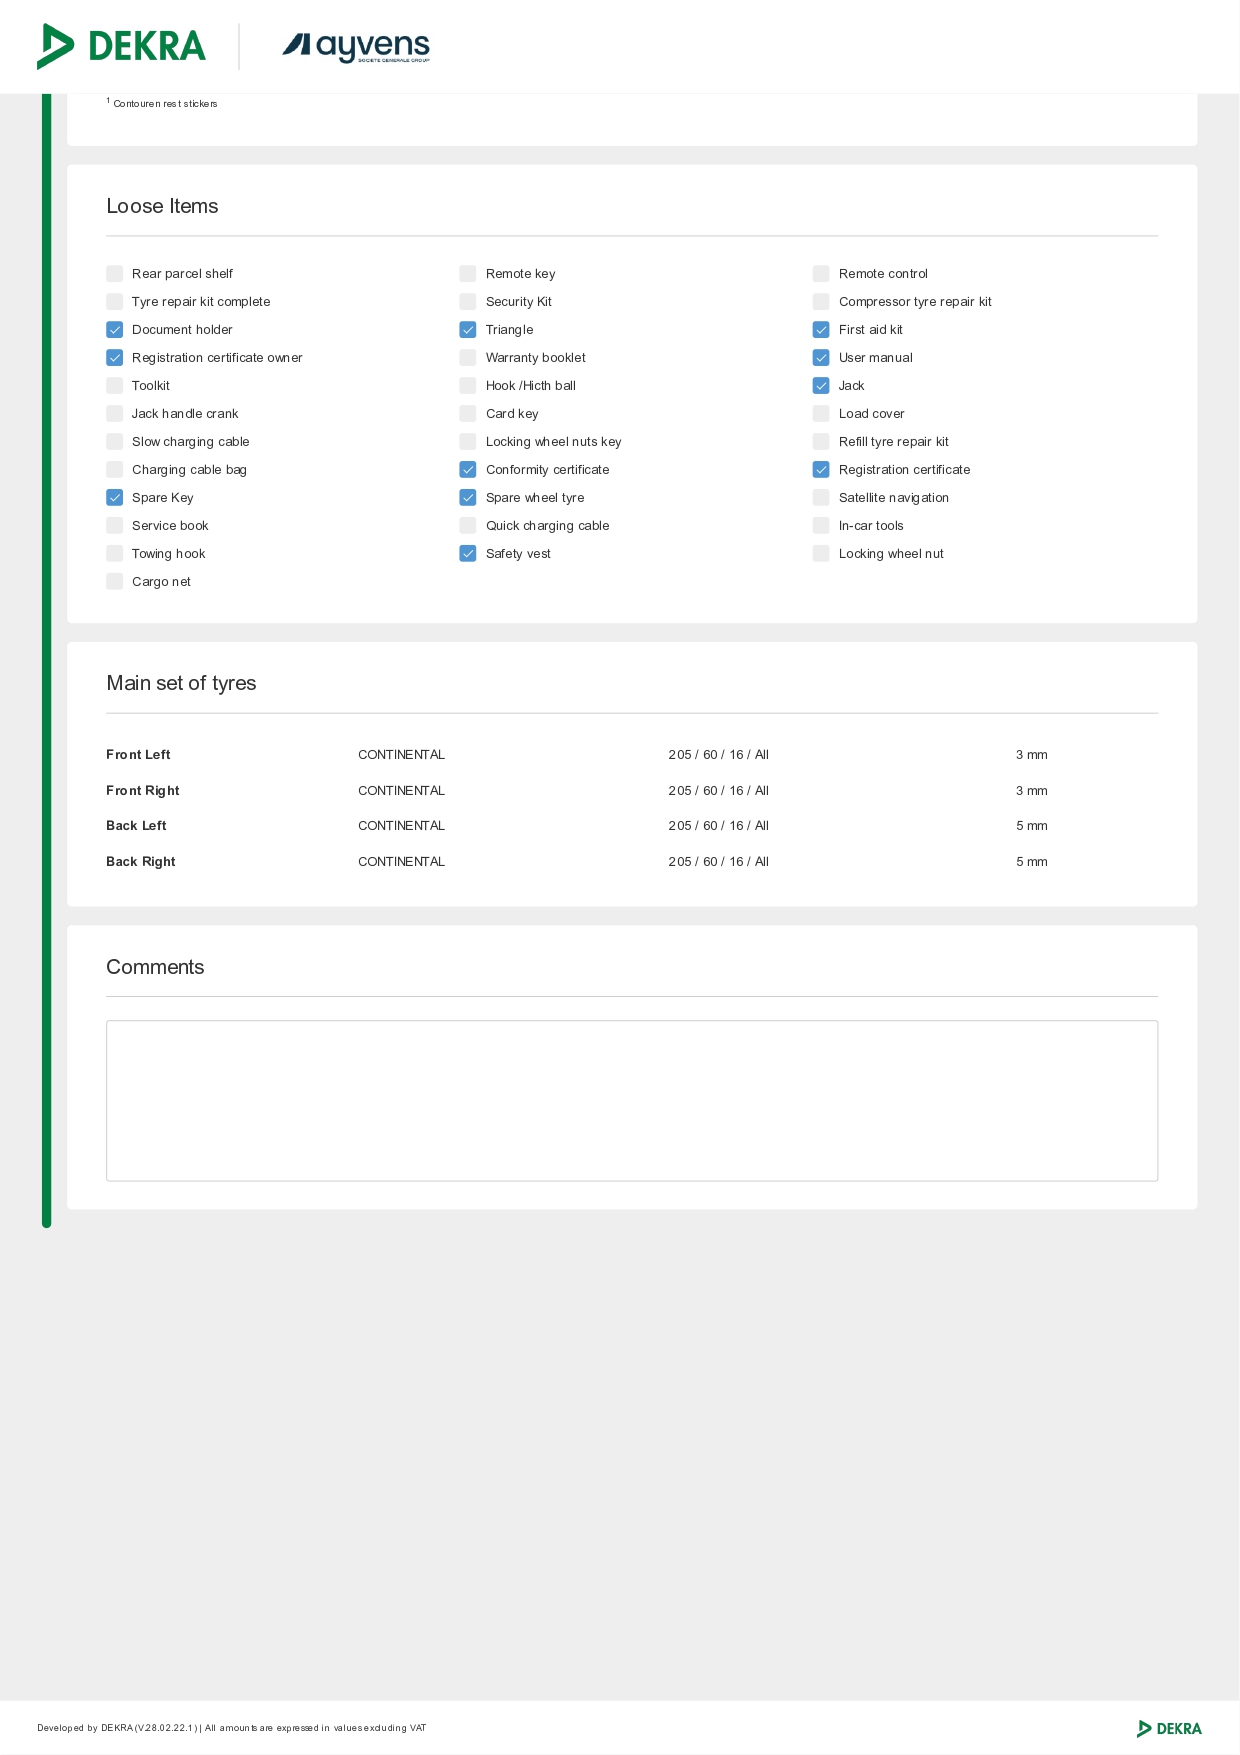Image resolution: width=1240 pixels, height=1755 pixels.
Task: Click the Ayvens logo in header
Action: click(x=356, y=46)
